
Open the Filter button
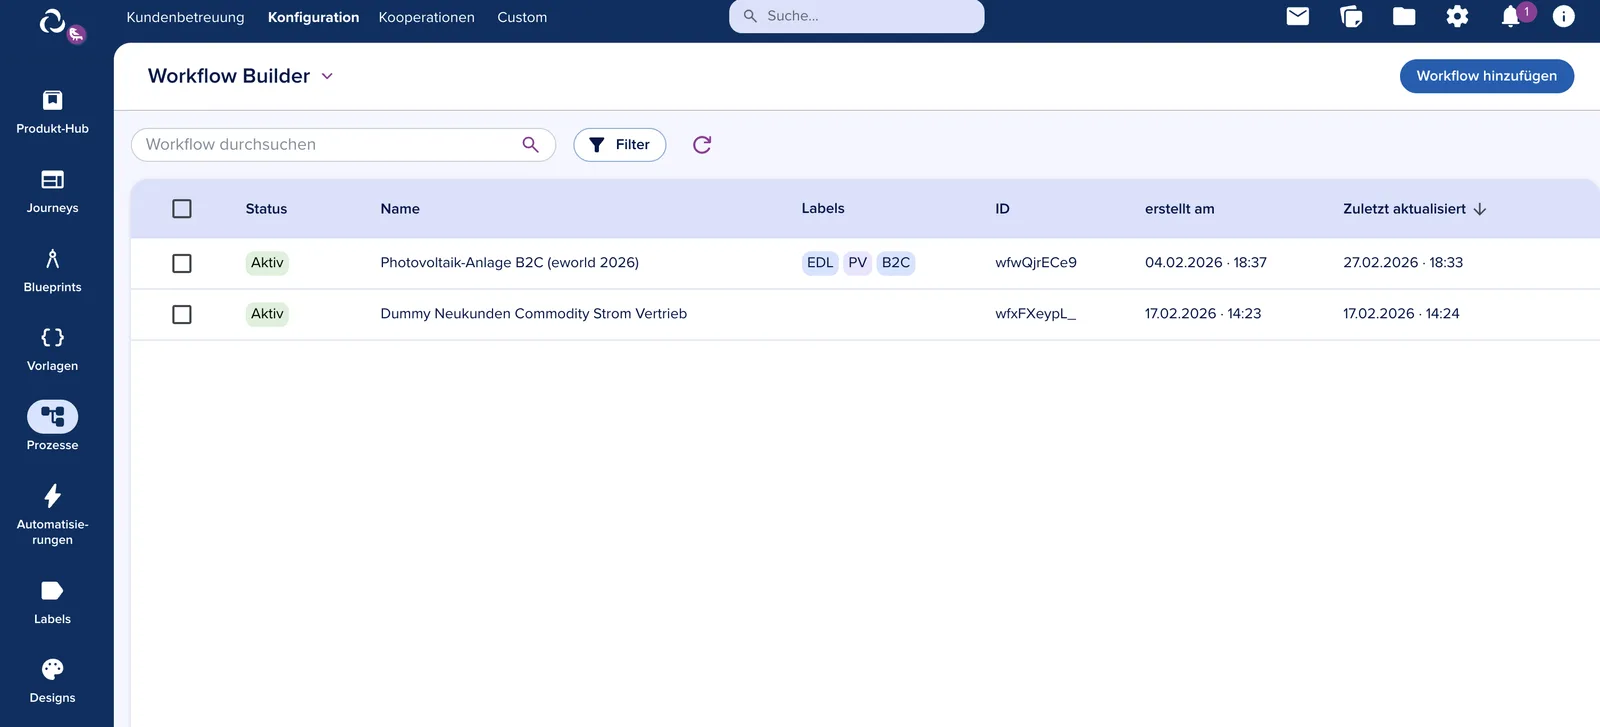click(619, 145)
